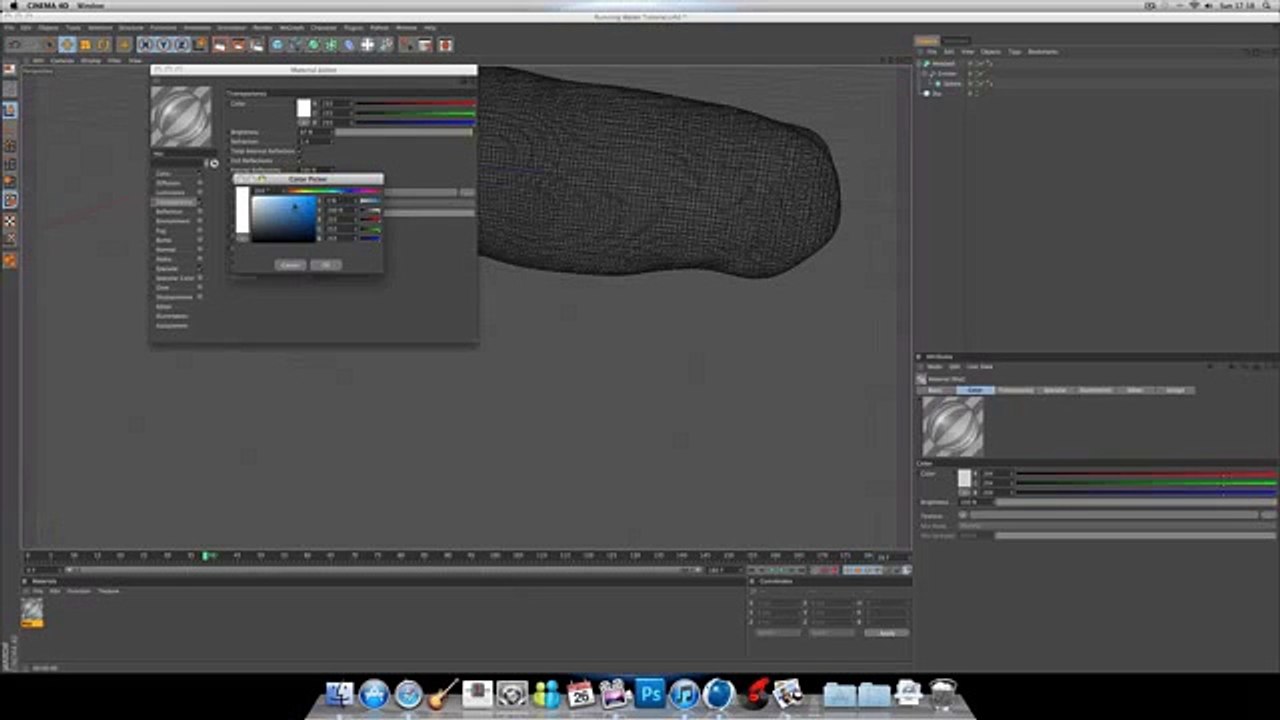Viewport: 1280px width, 720px height.
Task: Click the Make Editable icon atop the left palette
Action: click(x=10, y=69)
